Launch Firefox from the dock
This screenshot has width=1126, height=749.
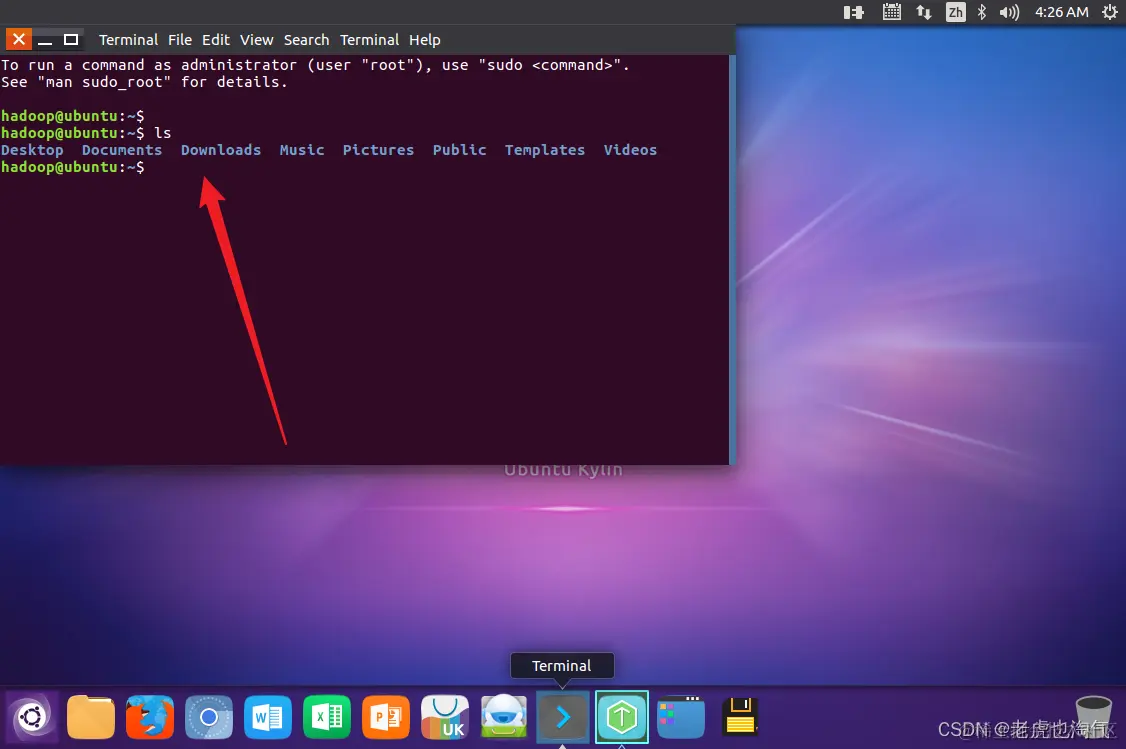[149, 717]
